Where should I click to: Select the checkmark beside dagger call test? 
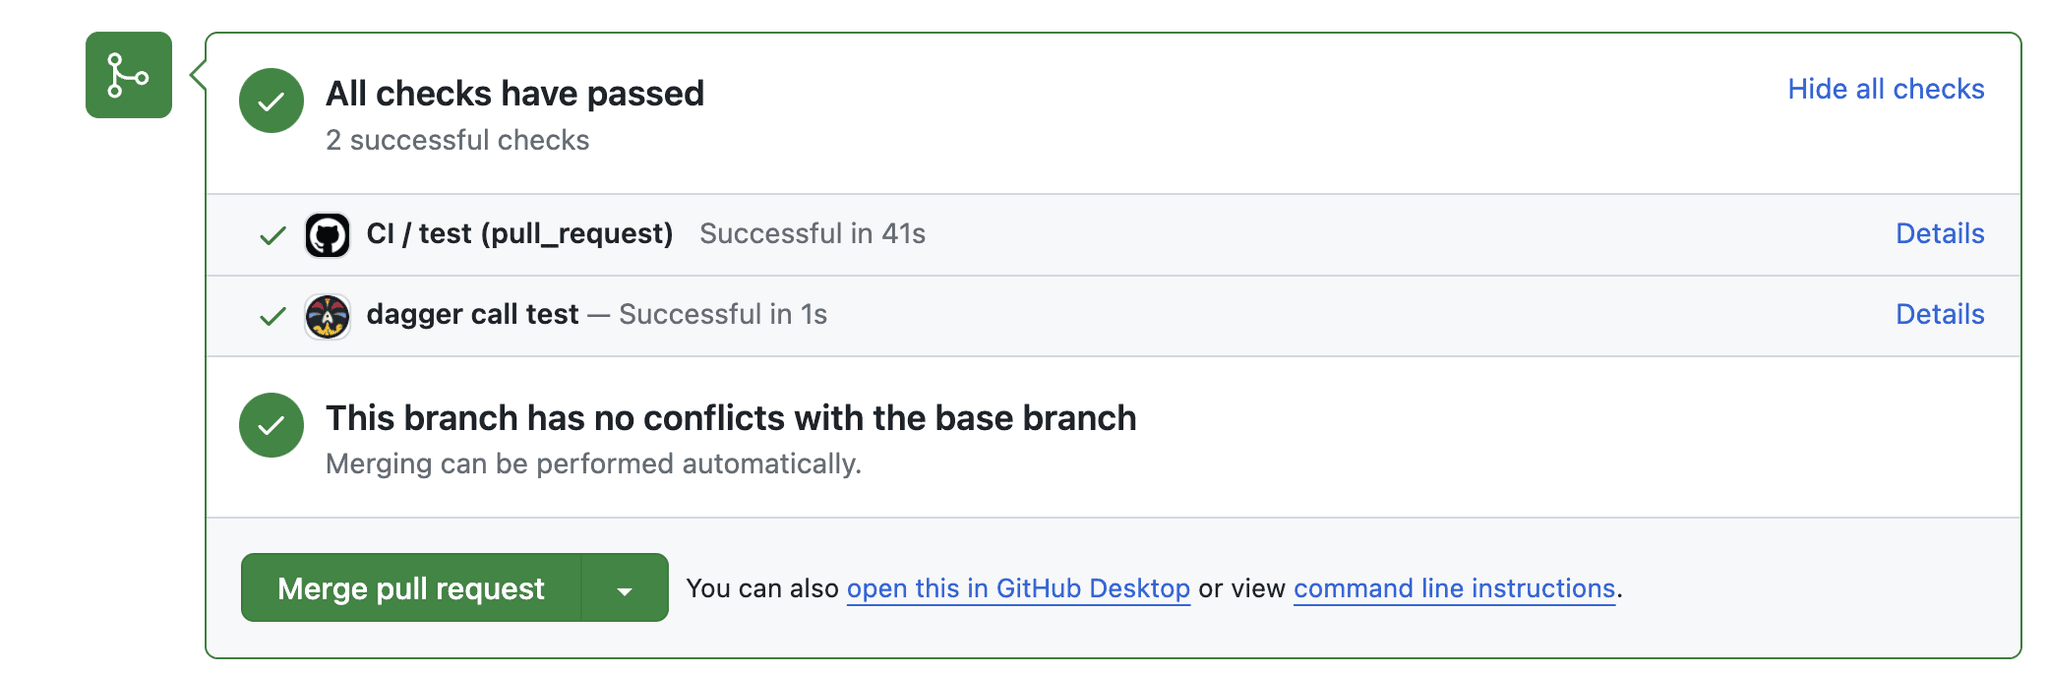click(x=271, y=315)
